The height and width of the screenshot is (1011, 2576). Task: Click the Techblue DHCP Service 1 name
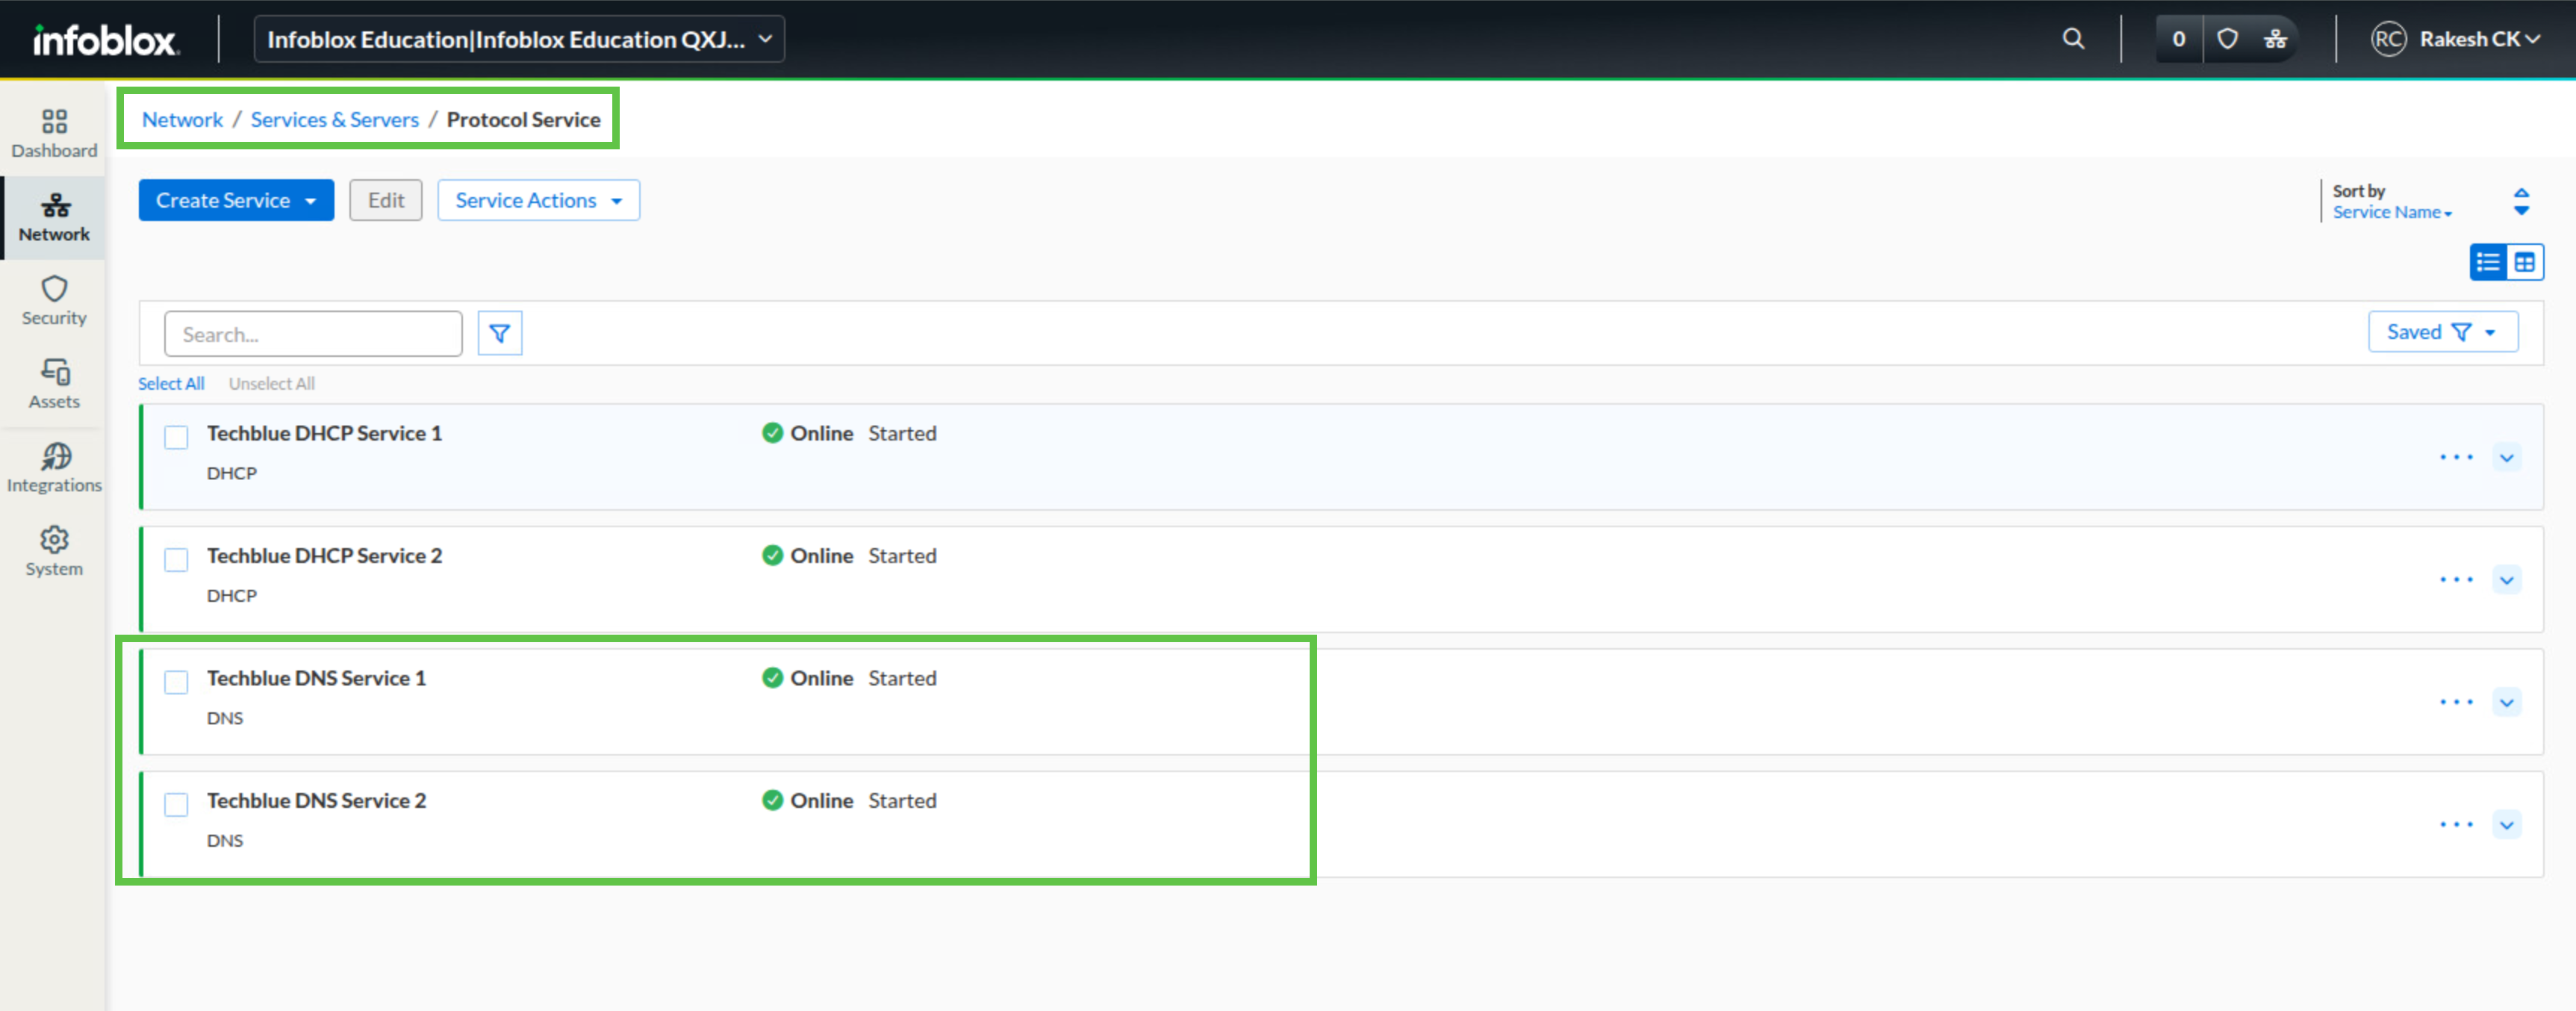click(x=324, y=433)
